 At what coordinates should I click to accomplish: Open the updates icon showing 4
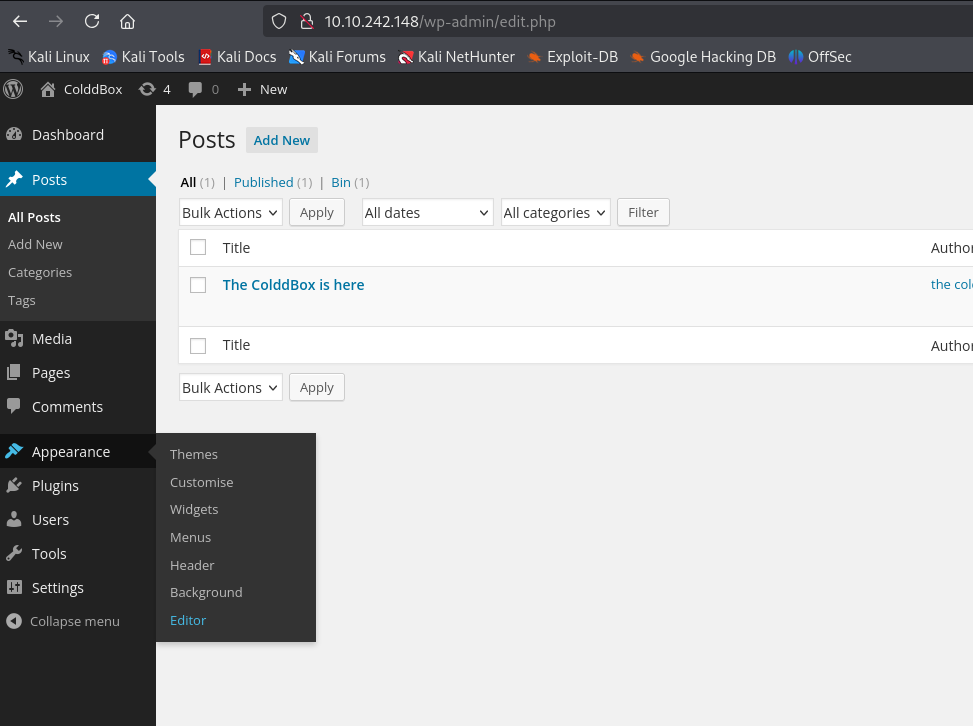click(x=147, y=89)
